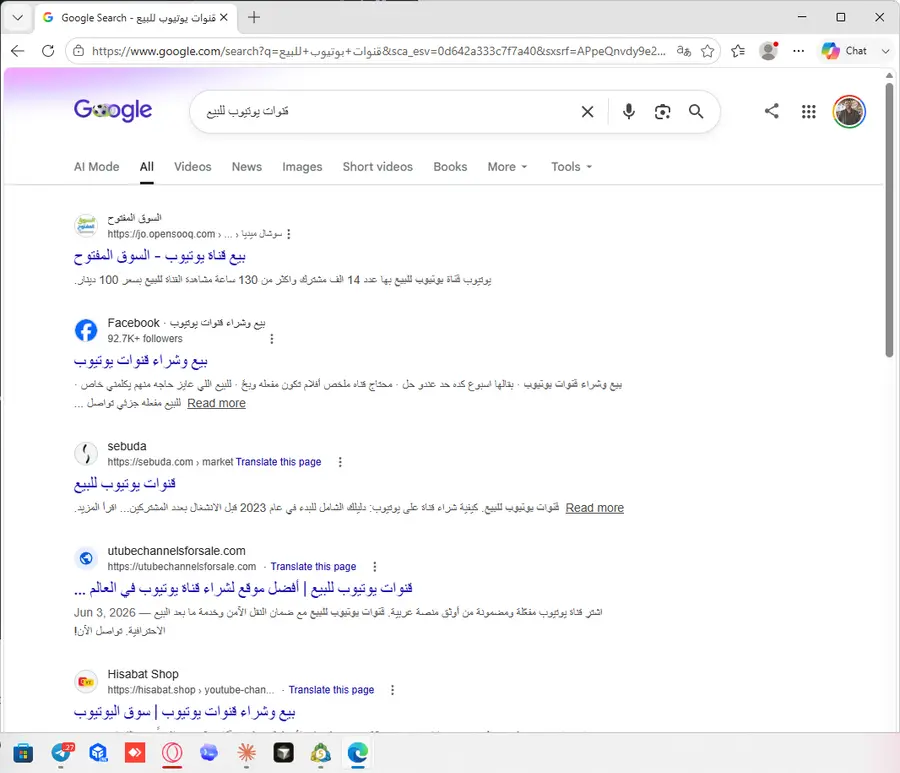Screen dimensions: 900x773
Task: Switch to Books results tab
Action: click(450, 166)
